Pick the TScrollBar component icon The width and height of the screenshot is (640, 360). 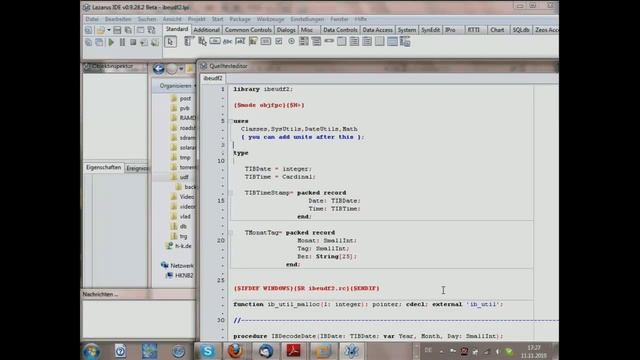(329, 41)
